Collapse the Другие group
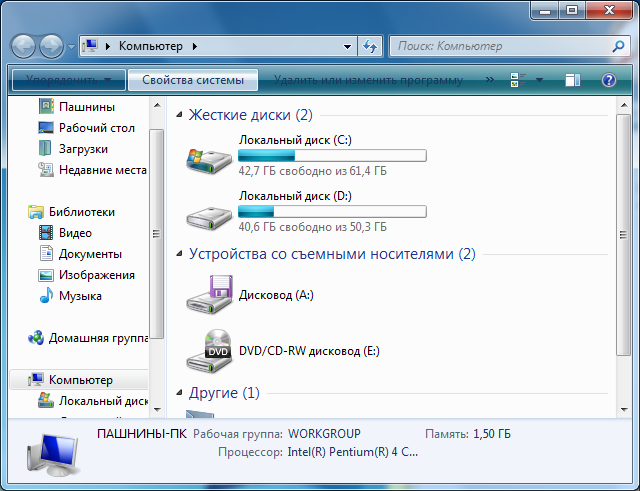The width and height of the screenshot is (640, 491). click(x=180, y=393)
